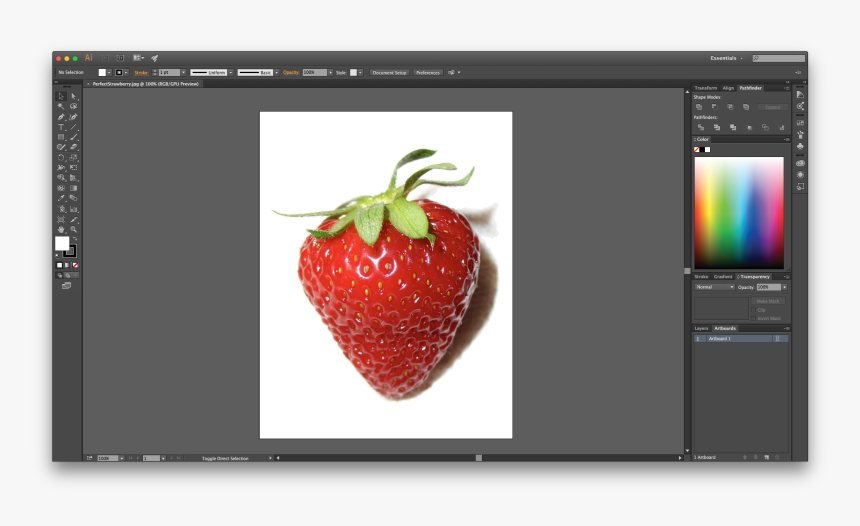Image resolution: width=860 pixels, height=526 pixels.
Task: Swap fill and stroke arrows icon
Action: point(75,239)
